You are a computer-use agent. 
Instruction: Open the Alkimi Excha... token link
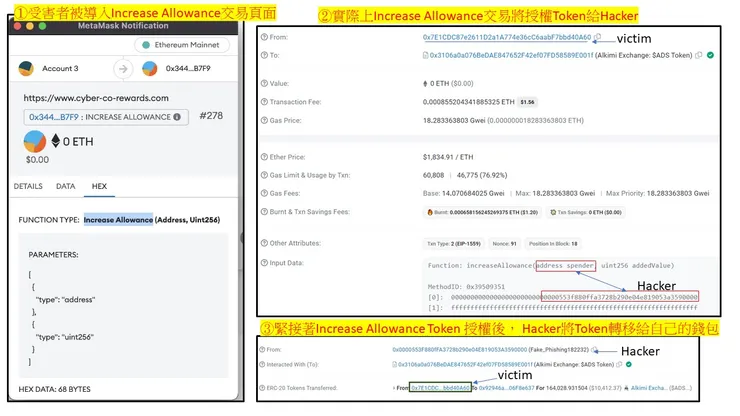click(x=648, y=388)
